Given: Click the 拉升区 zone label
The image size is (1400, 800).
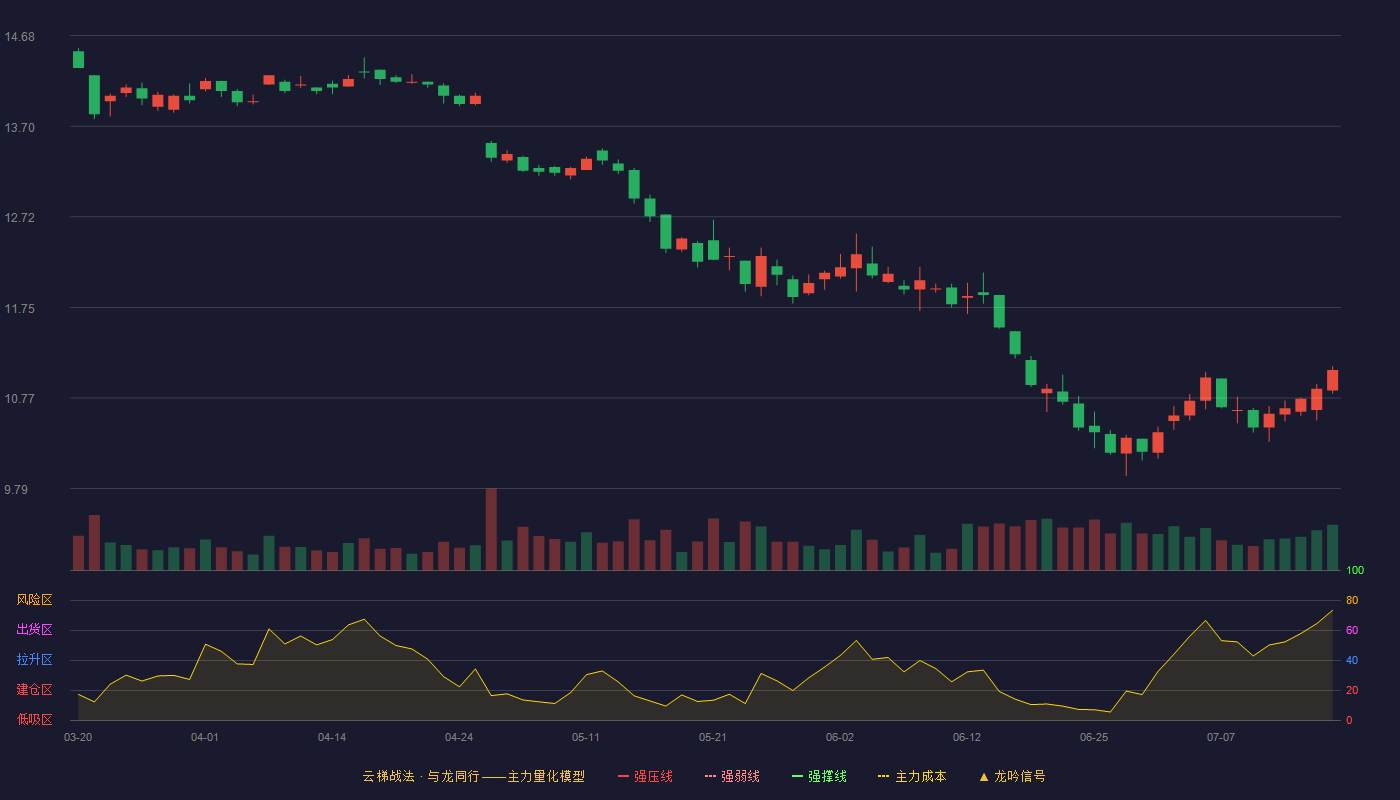Looking at the screenshot, I should (34, 660).
